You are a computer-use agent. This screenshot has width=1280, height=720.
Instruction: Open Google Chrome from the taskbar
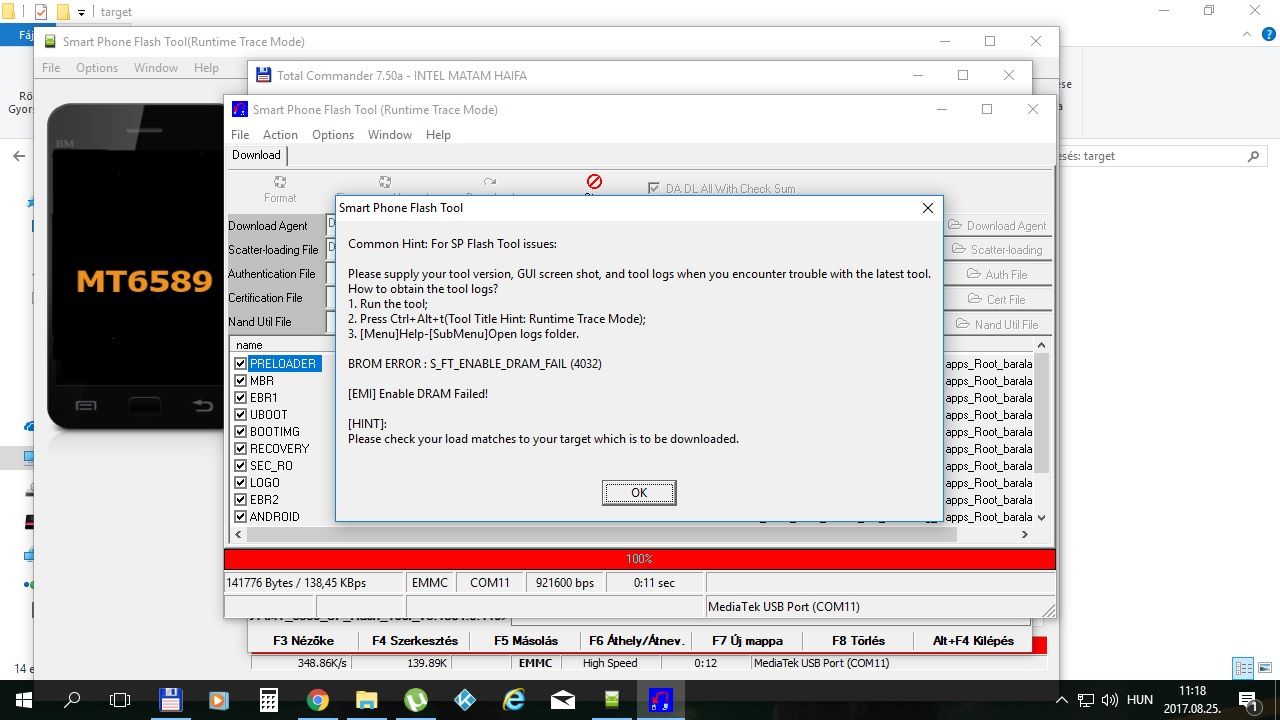coord(317,700)
